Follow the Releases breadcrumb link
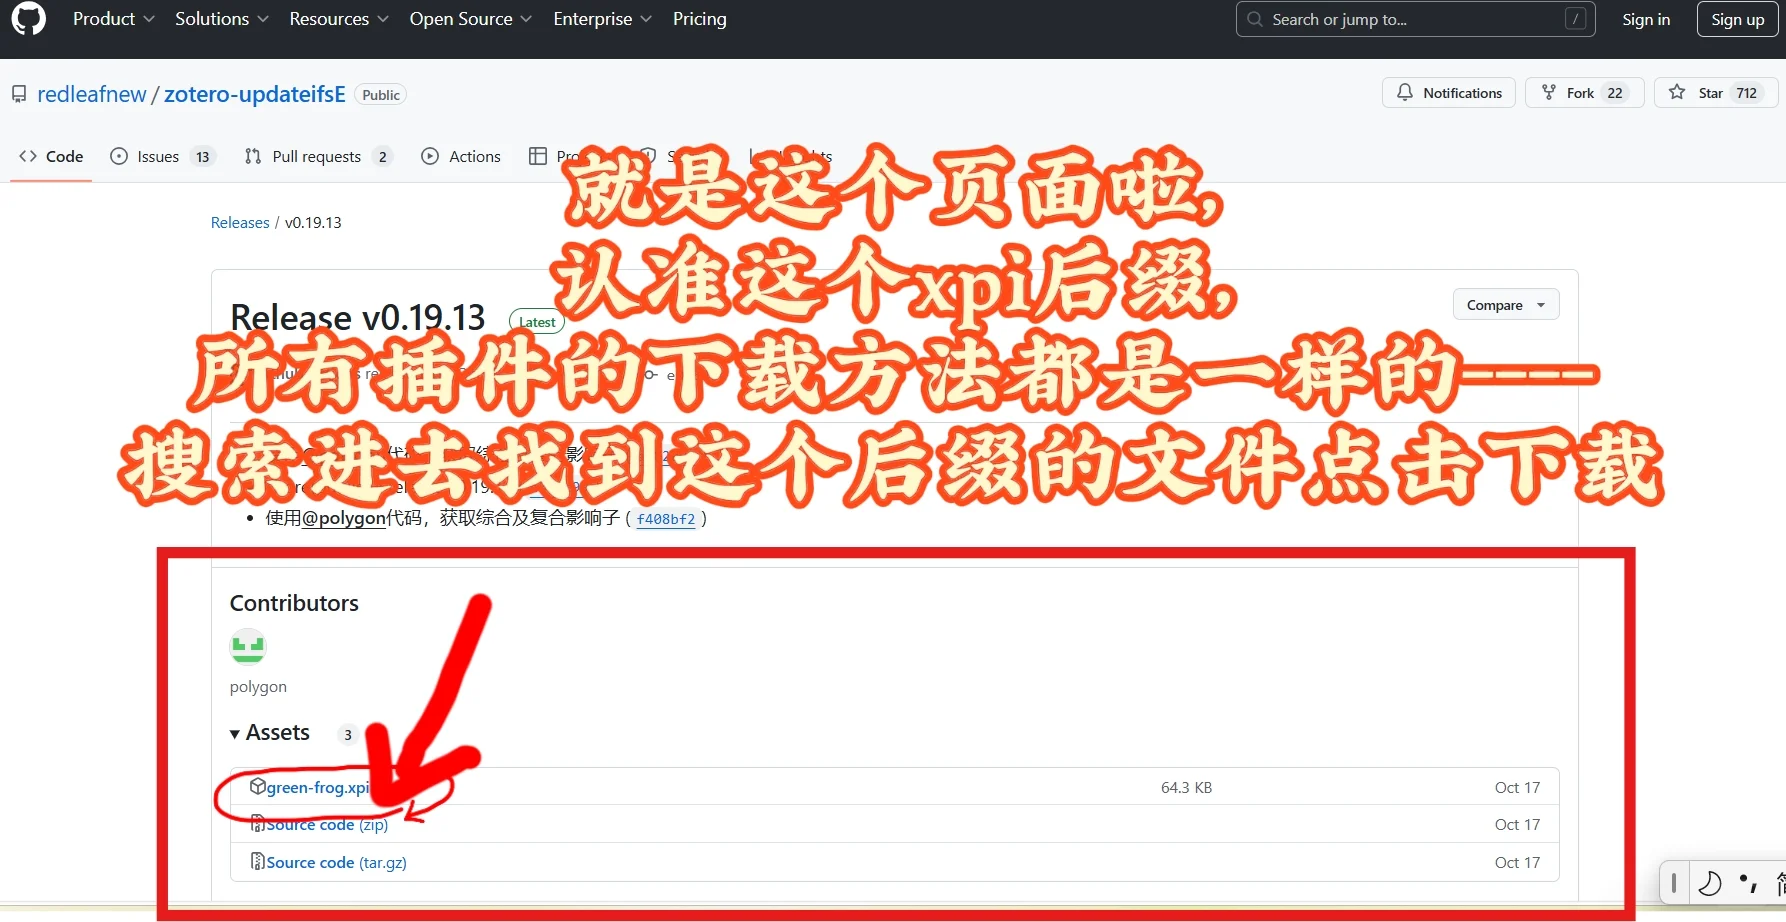The width and height of the screenshot is (1786, 922). [x=239, y=222]
